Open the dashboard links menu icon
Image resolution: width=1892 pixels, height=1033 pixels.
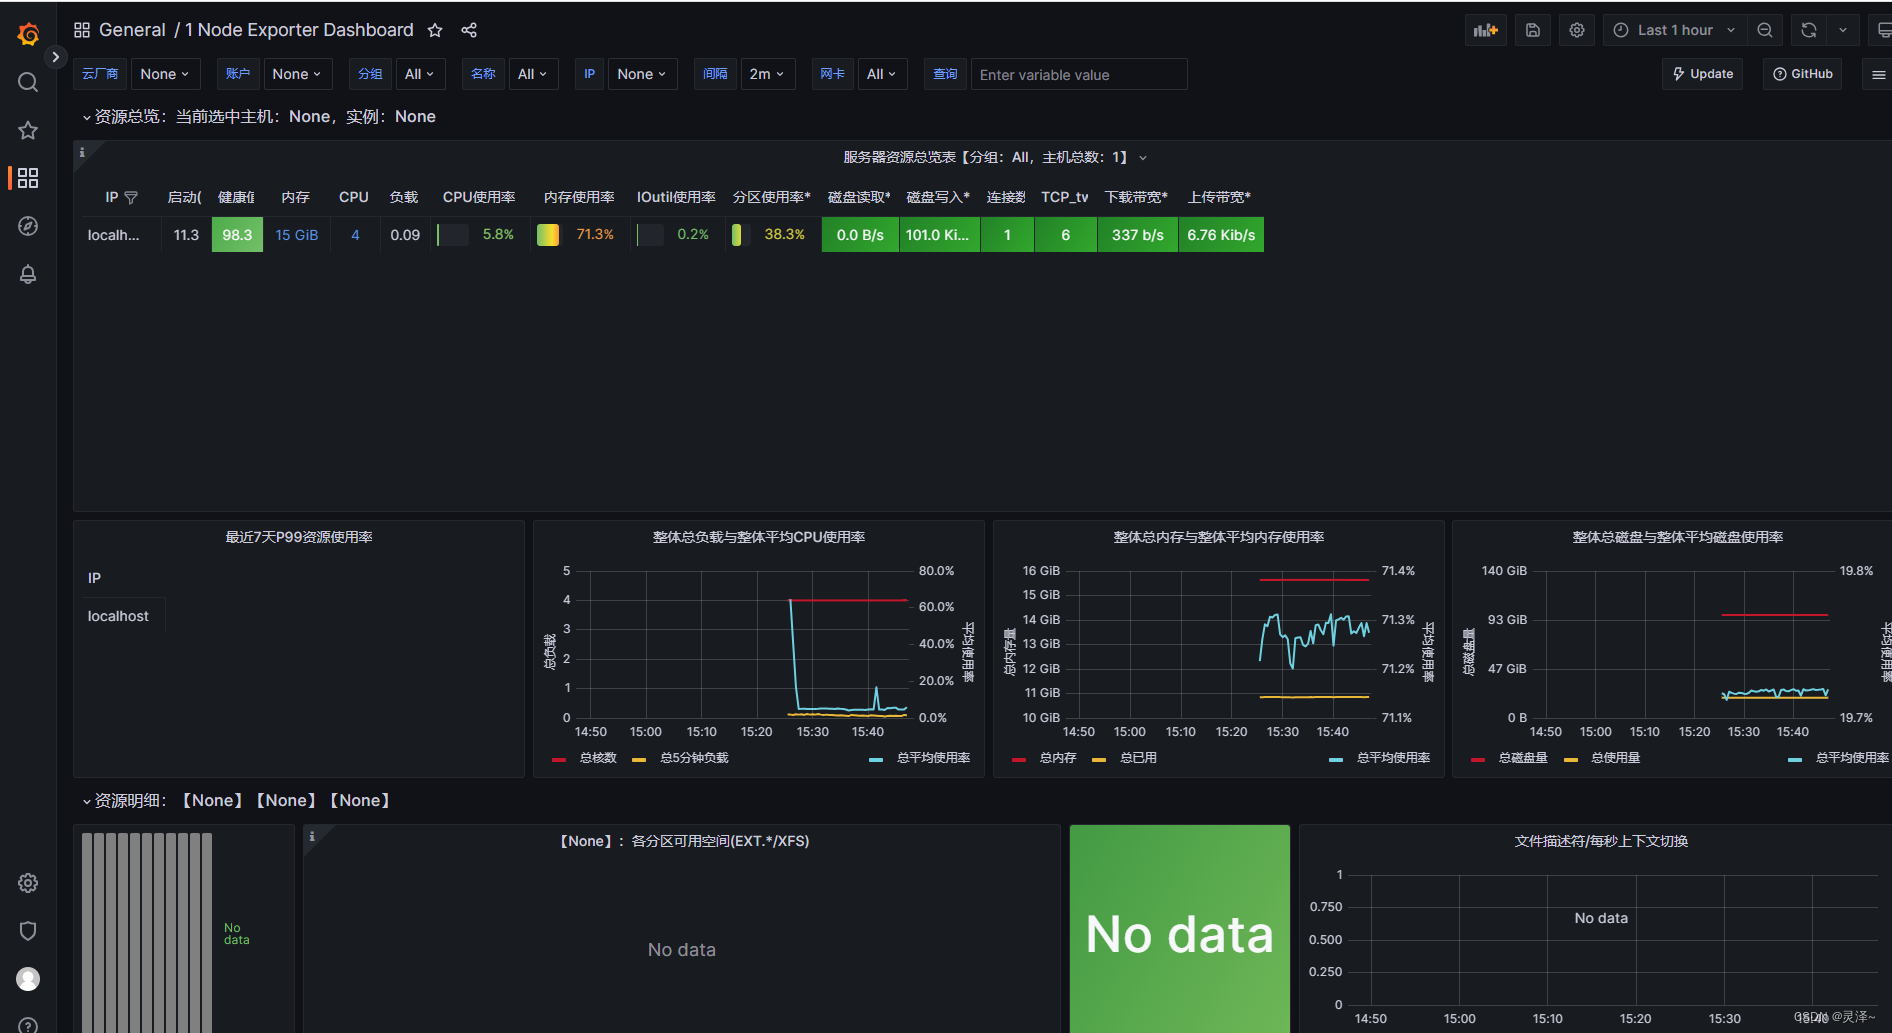coord(1878,74)
